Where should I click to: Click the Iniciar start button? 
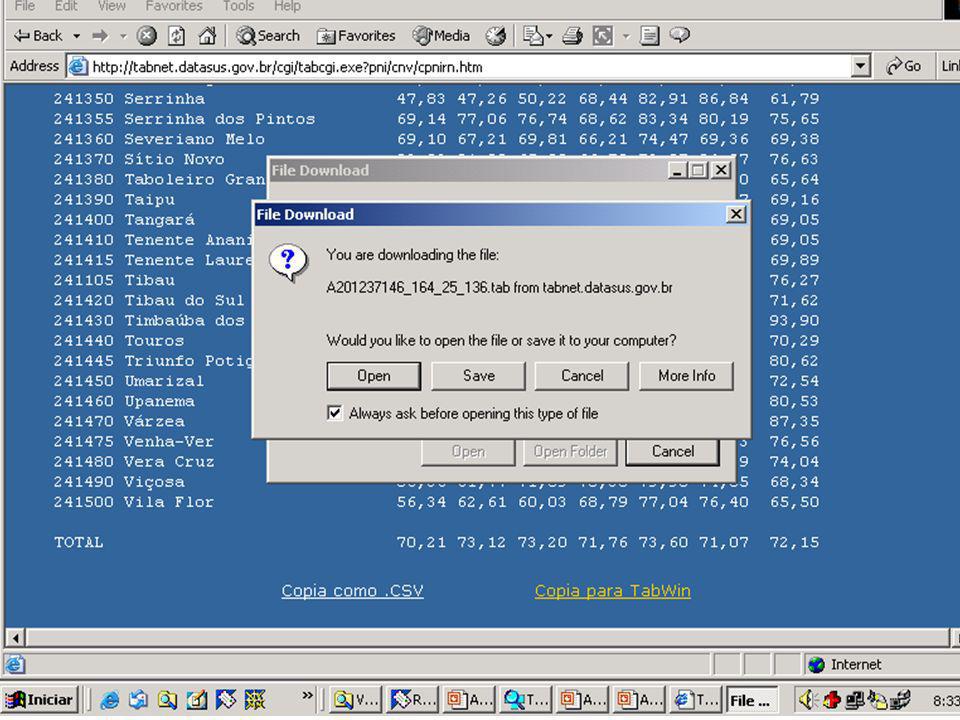[x=40, y=700]
